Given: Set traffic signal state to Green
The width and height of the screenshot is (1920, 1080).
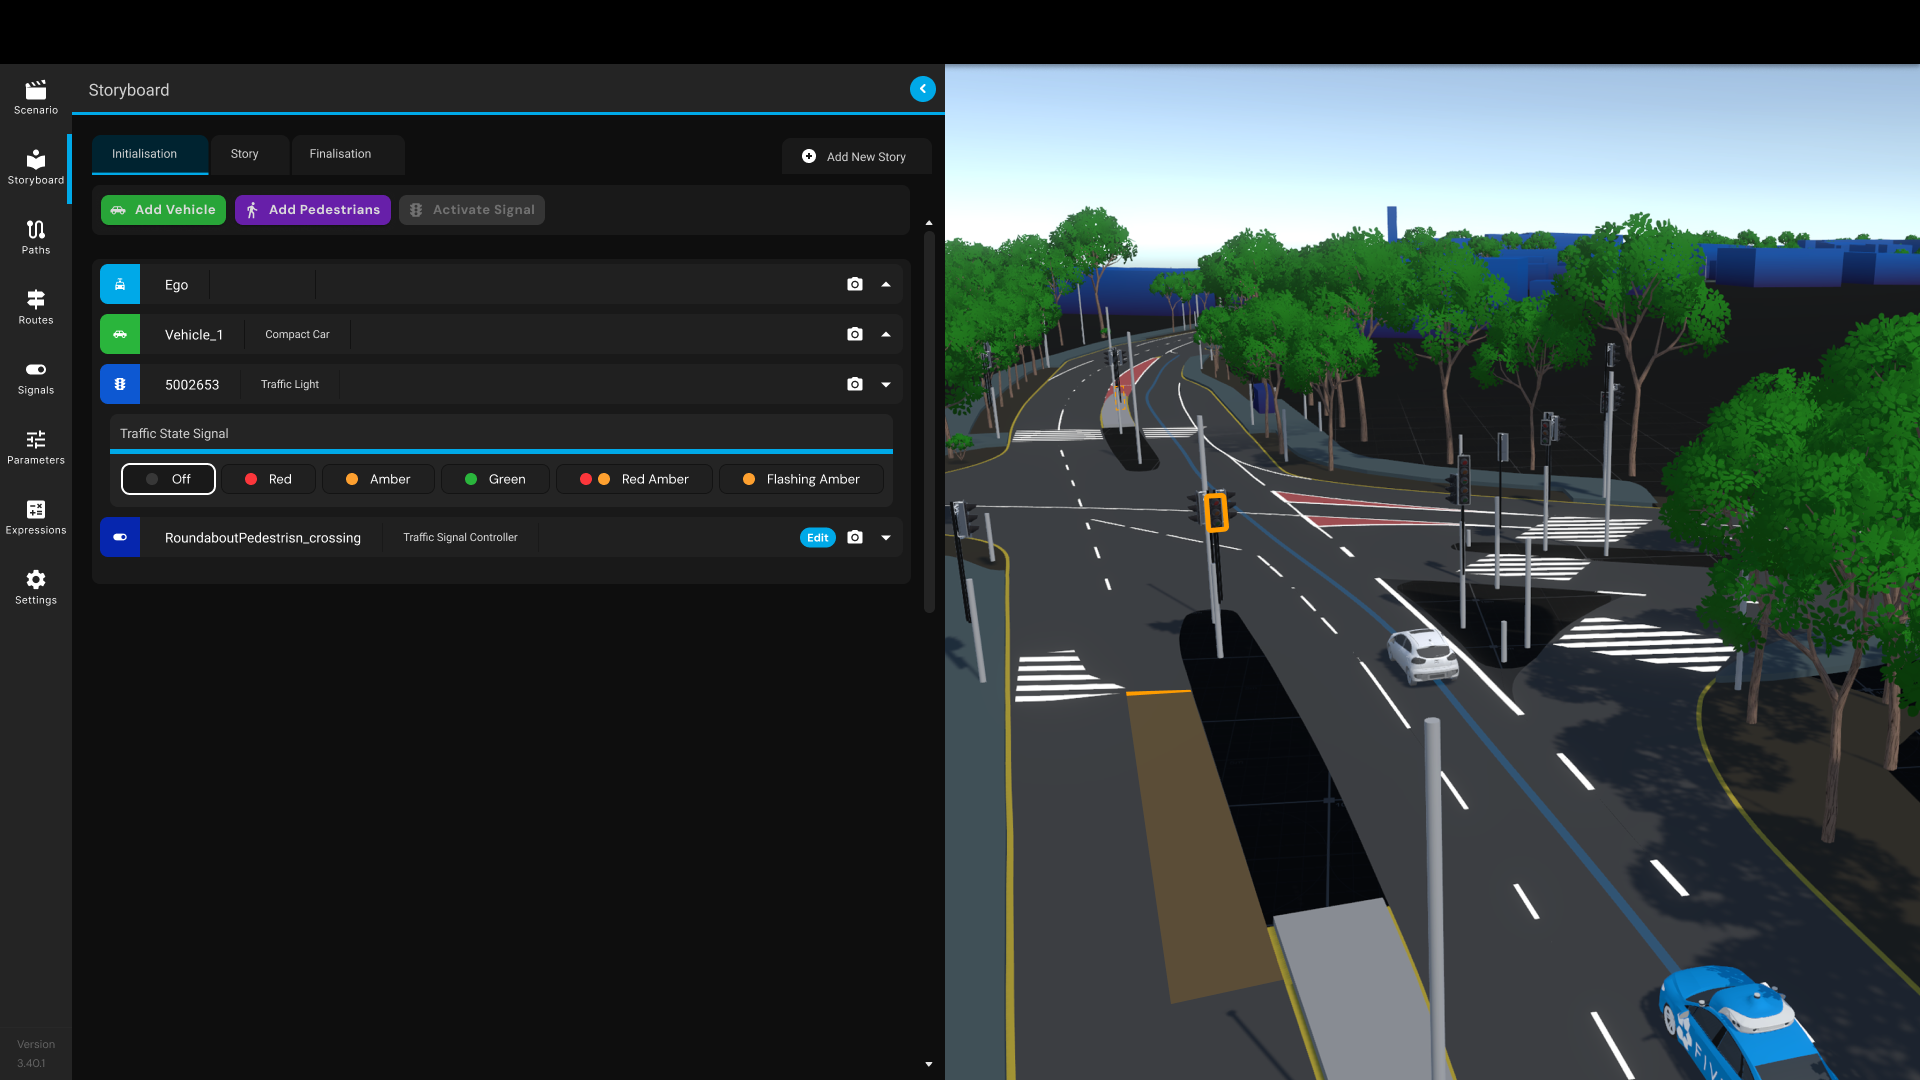Looking at the screenshot, I should tap(495, 479).
